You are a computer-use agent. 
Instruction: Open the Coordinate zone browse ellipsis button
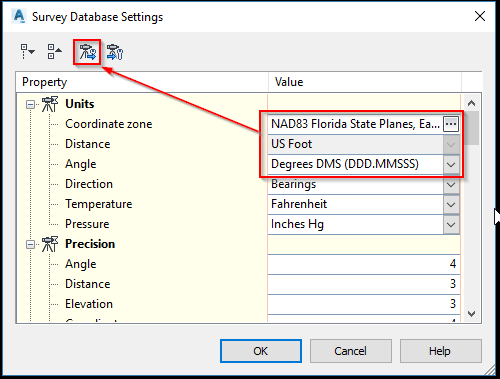click(451, 124)
